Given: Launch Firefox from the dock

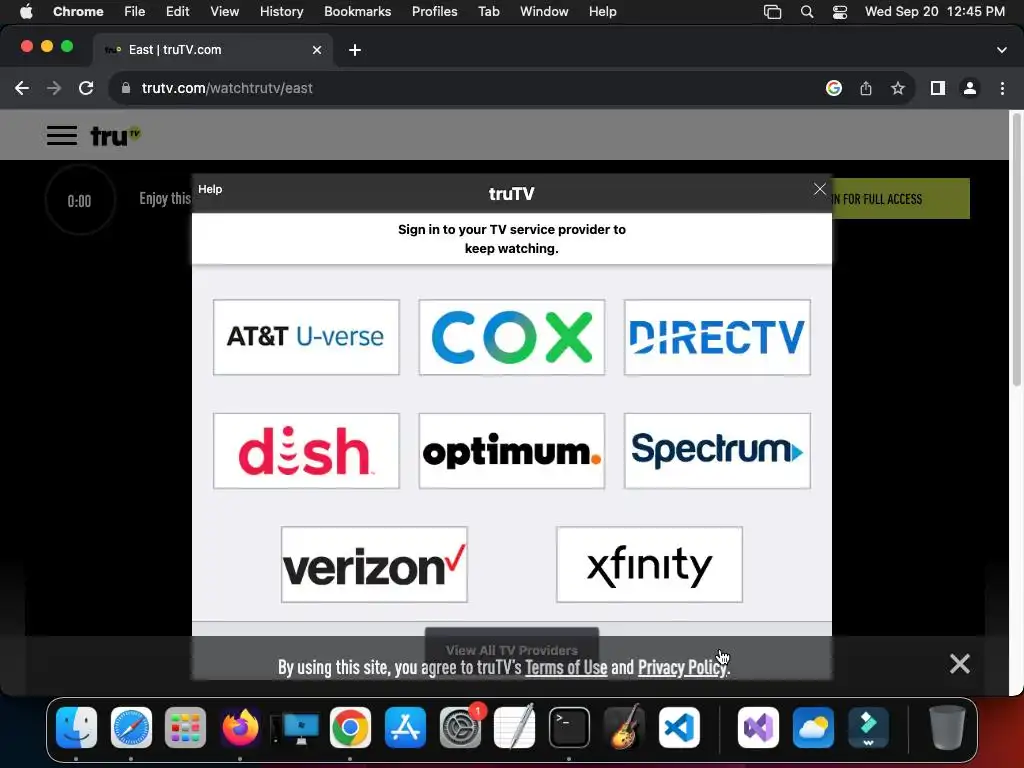Looking at the screenshot, I should click(240, 727).
